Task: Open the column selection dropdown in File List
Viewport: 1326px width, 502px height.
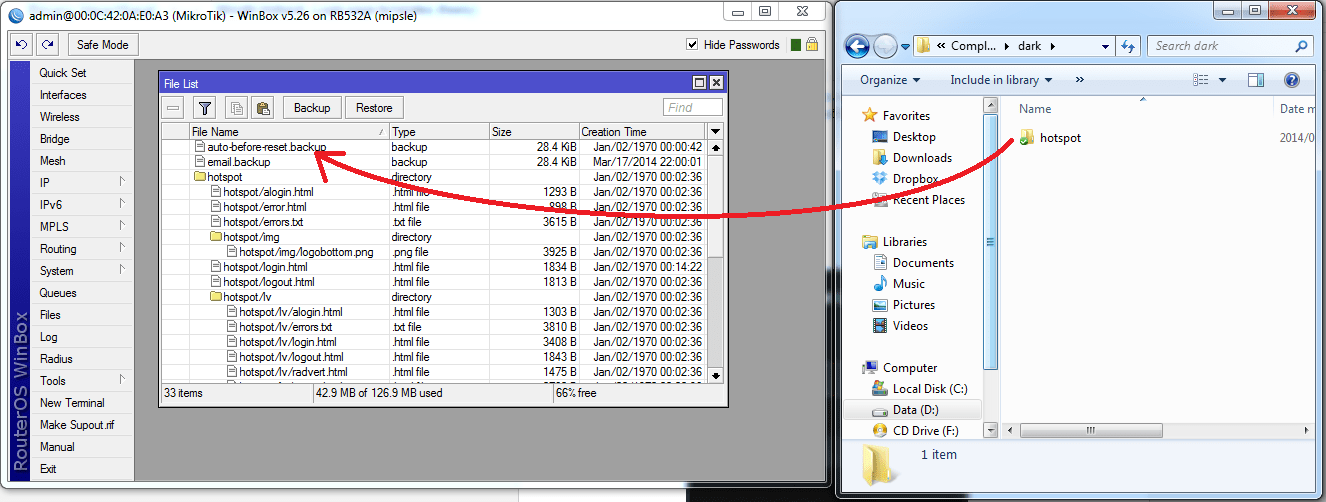Action: click(x=715, y=132)
